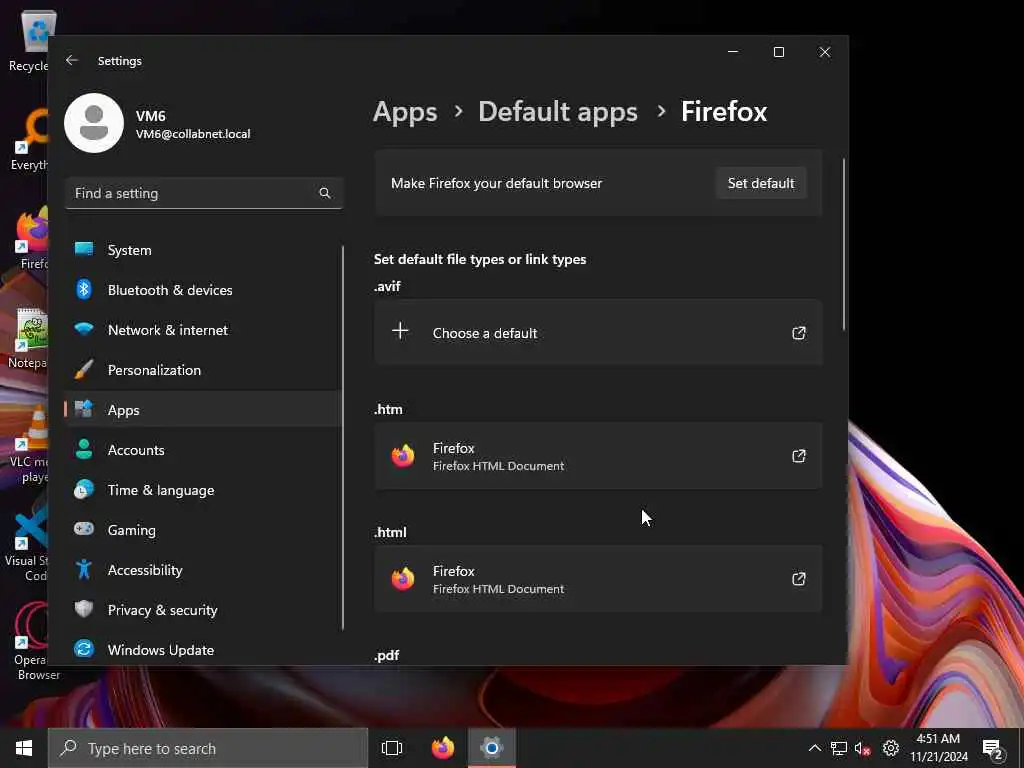Viewport: 1024px width, 768px height.
Task: Open the System settings category
Action: tap(203, 249)
